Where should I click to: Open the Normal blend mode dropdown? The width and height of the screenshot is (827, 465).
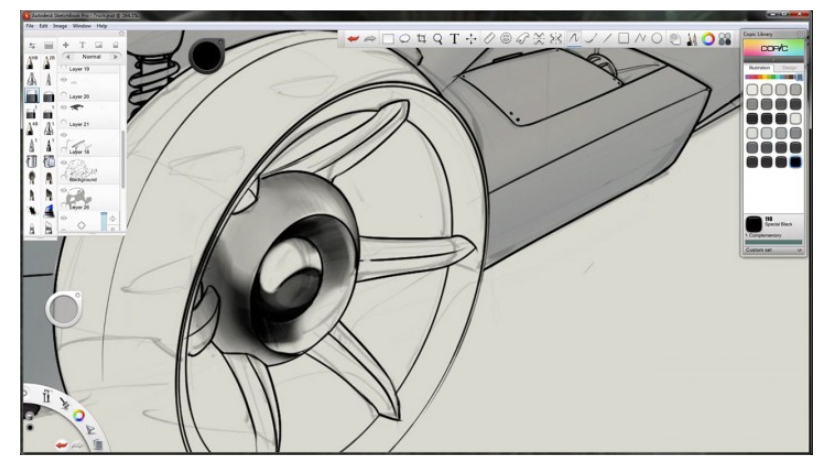pyautogui.click(x=92, y=58)
